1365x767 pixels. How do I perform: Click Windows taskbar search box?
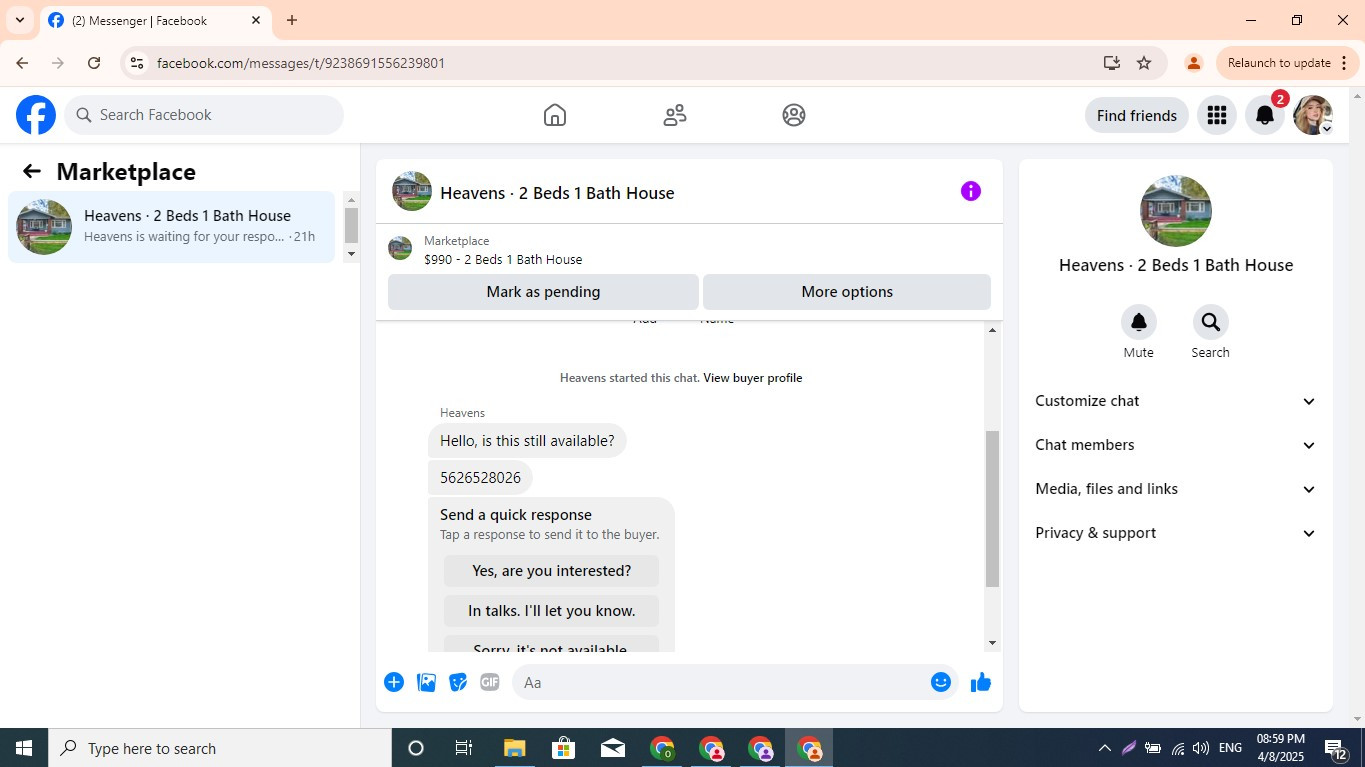tap(220, 748)
